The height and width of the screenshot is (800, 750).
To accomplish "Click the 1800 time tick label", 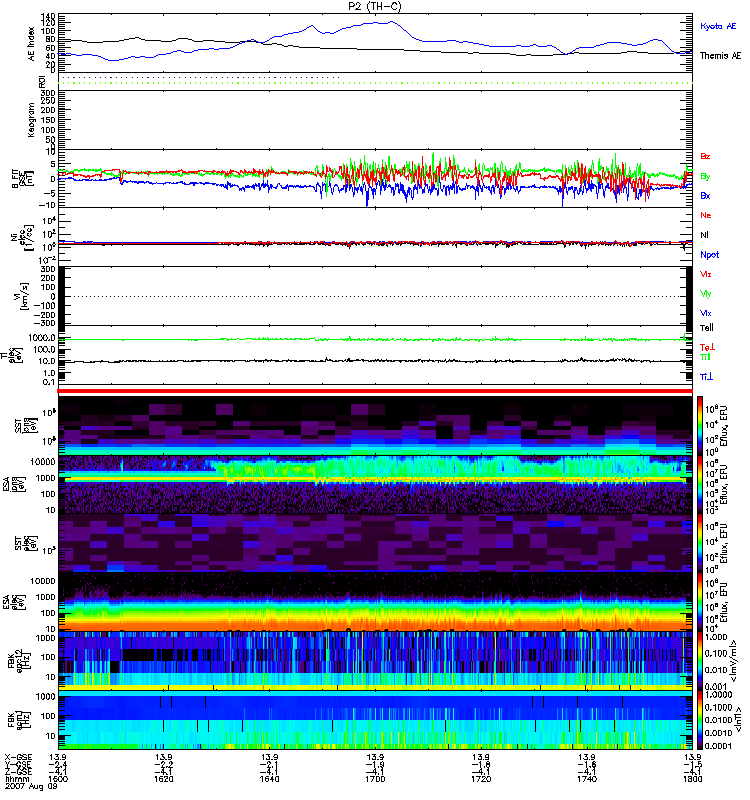I will pos(692,779).
